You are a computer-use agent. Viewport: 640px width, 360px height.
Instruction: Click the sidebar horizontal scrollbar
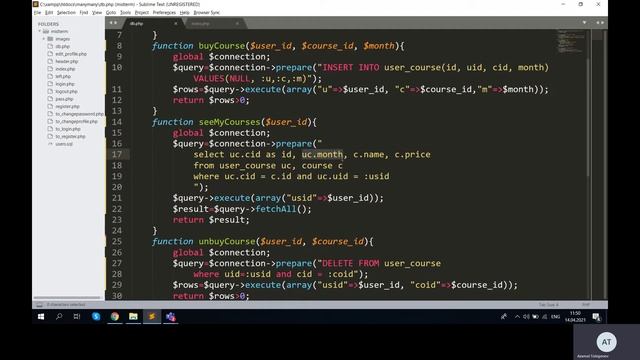[67, 298]
